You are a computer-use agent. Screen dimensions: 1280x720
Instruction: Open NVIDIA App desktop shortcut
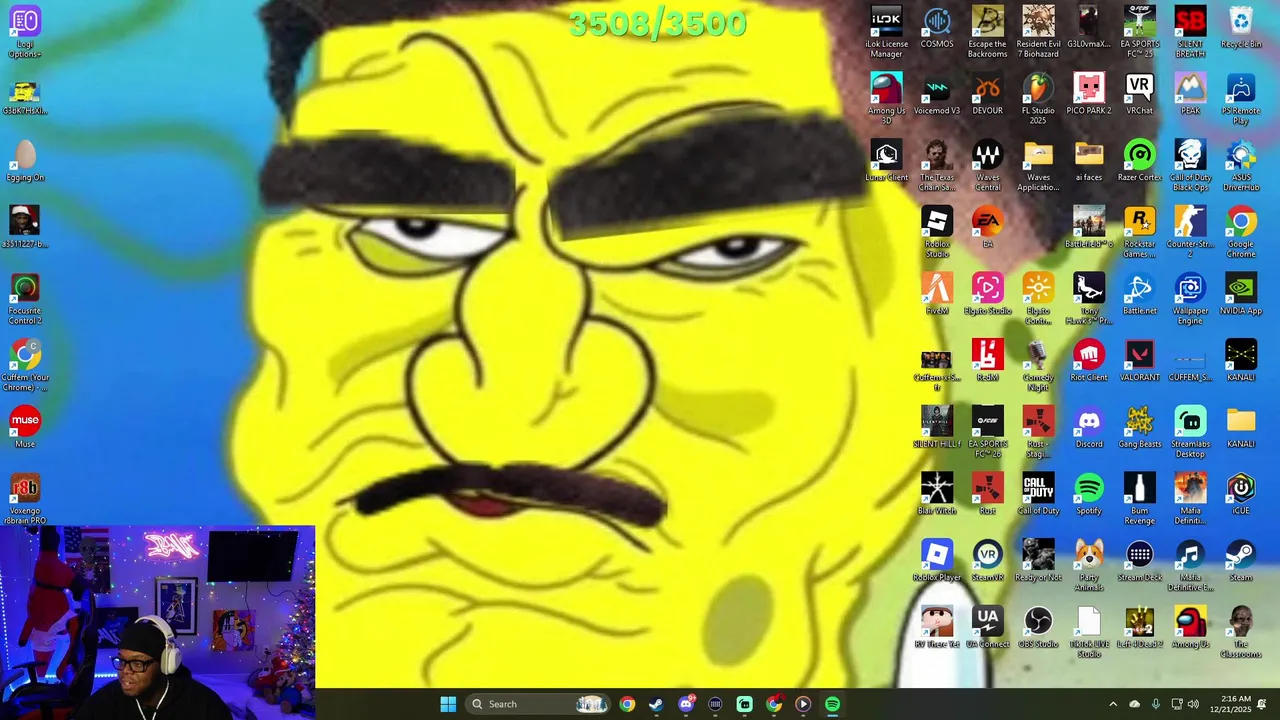pos(1241,294)
